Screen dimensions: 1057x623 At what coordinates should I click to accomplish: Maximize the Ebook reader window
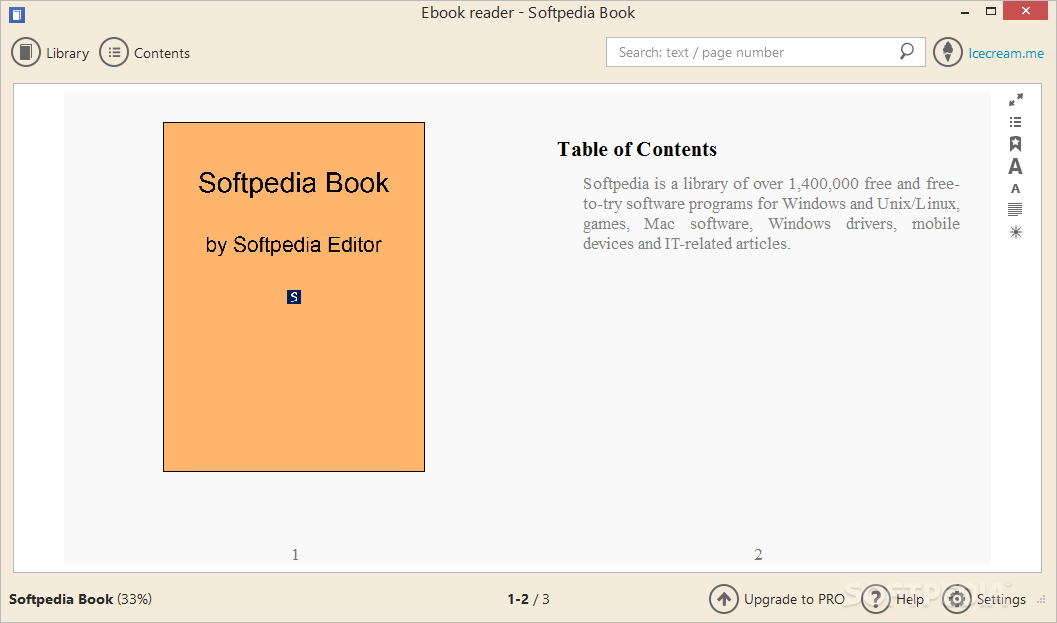990,11
